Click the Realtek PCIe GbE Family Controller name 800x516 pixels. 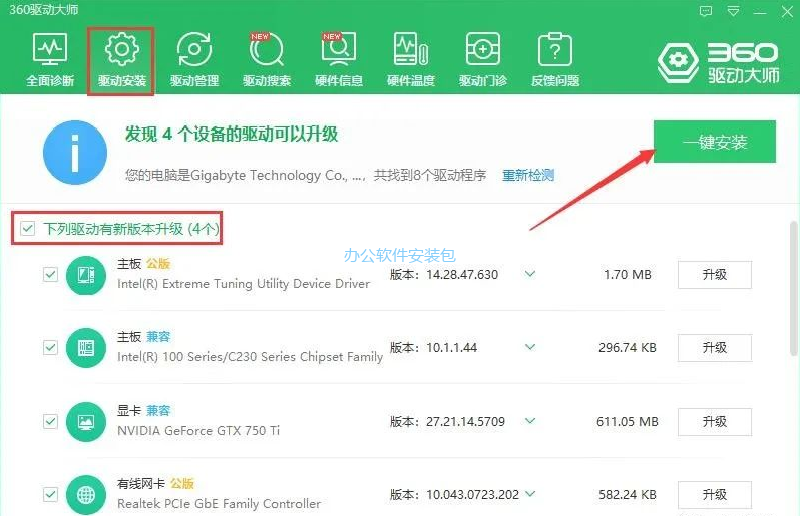[219, 504]
